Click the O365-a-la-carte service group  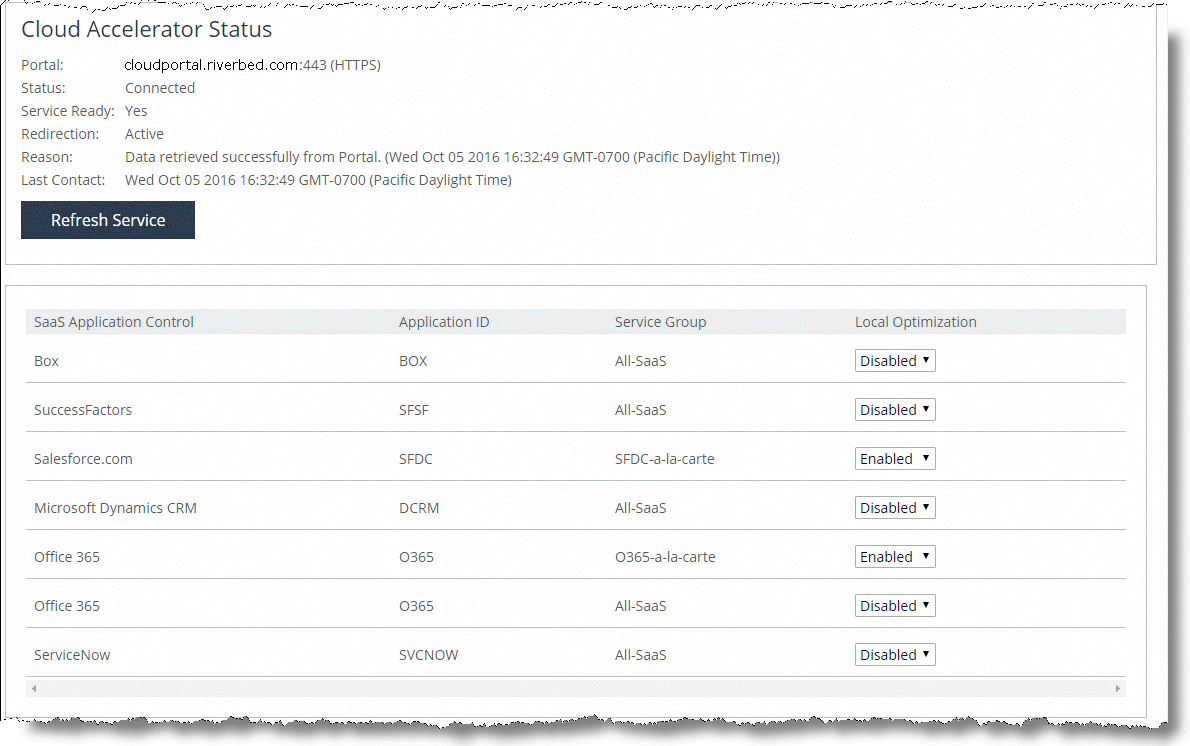[x=665, y=557]
